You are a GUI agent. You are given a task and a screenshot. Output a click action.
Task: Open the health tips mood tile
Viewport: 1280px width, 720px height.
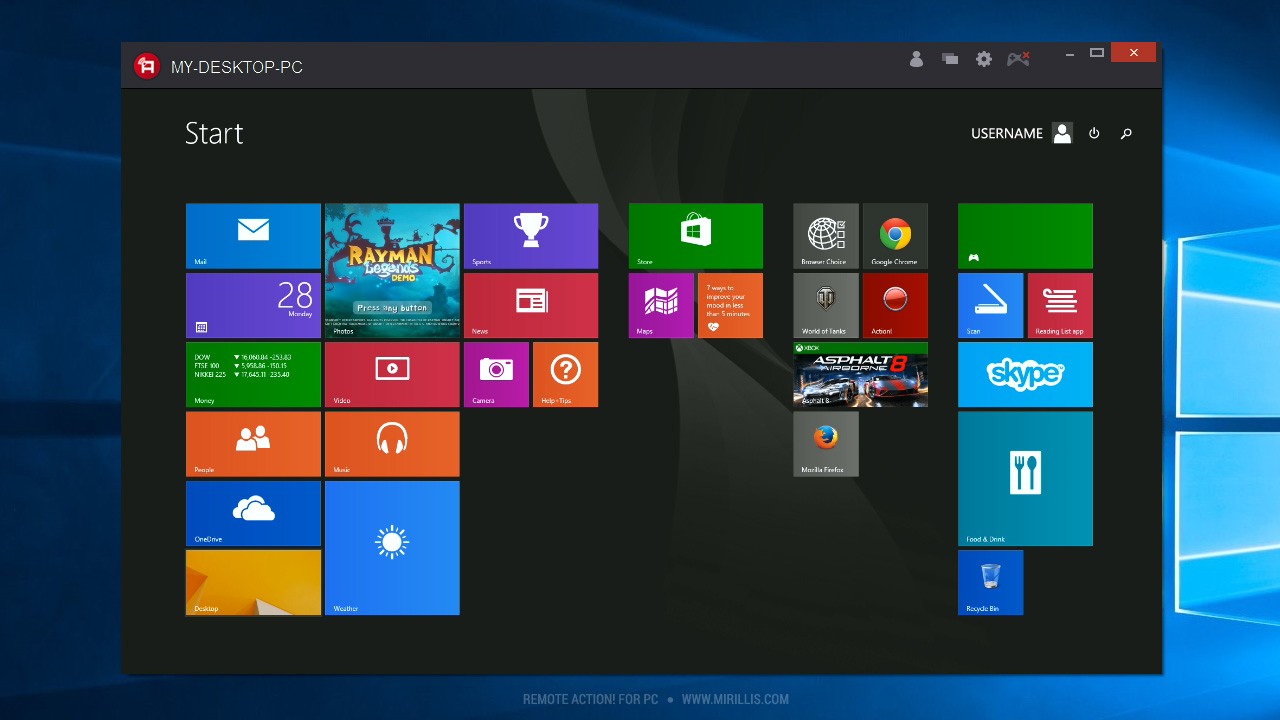pos(730,305)
